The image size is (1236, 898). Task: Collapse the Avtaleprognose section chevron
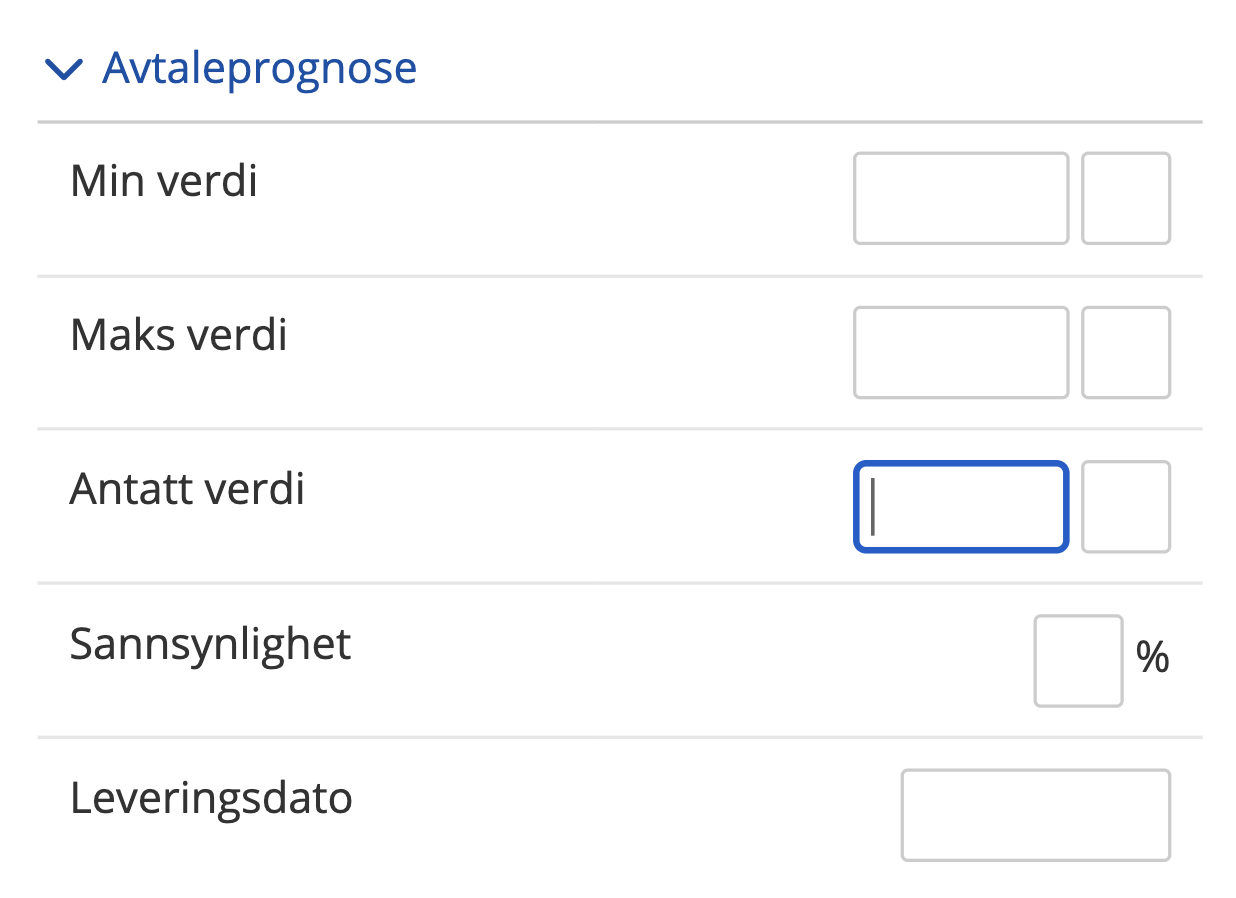64,69
